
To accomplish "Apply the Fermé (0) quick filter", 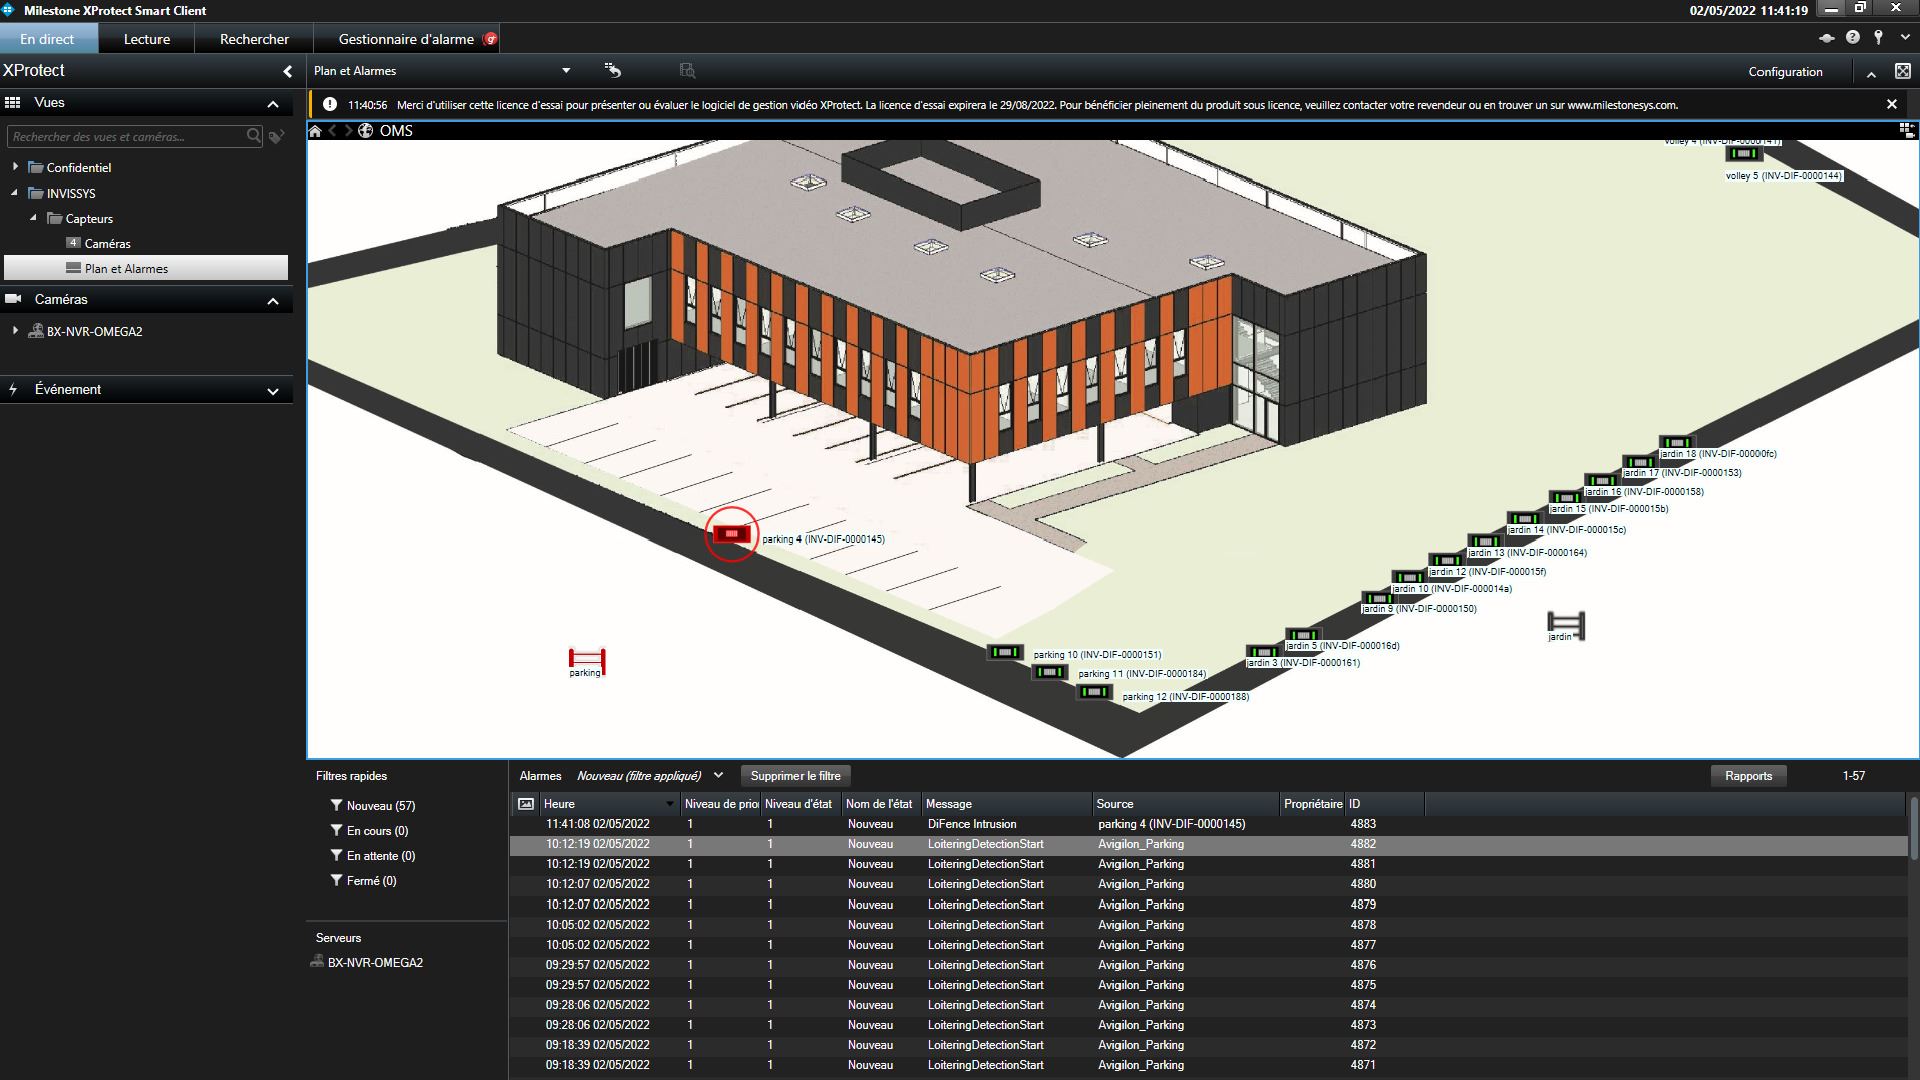I will 363,881.
